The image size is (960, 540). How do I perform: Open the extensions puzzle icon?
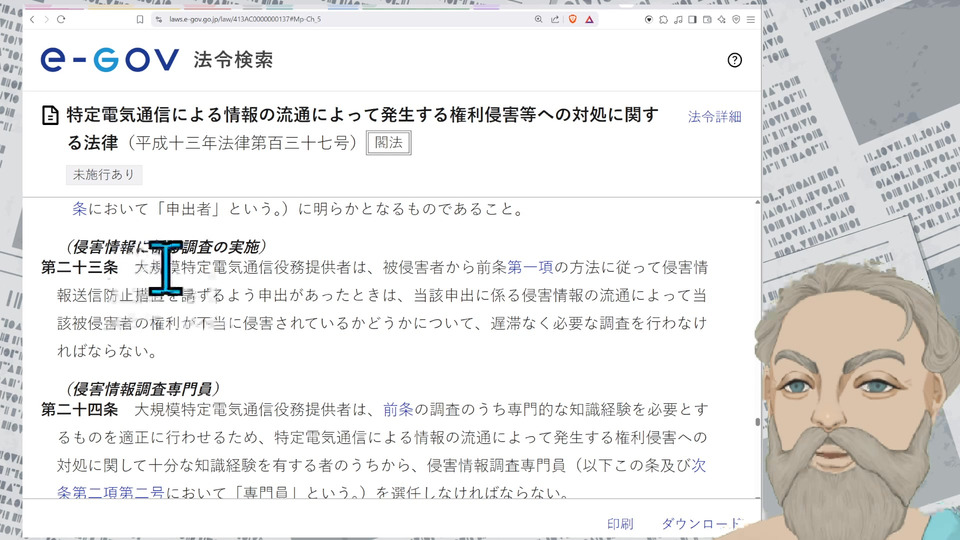coord(663,20)
